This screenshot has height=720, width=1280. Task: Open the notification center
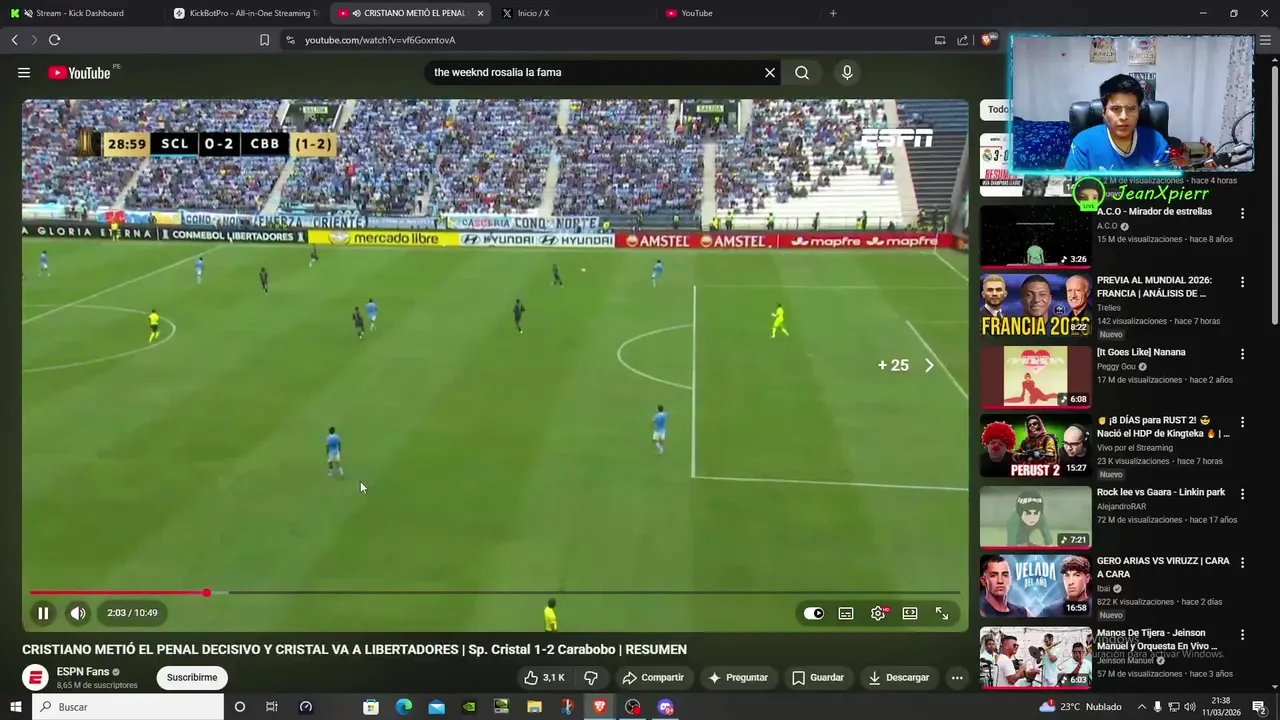coord(1260,707)
